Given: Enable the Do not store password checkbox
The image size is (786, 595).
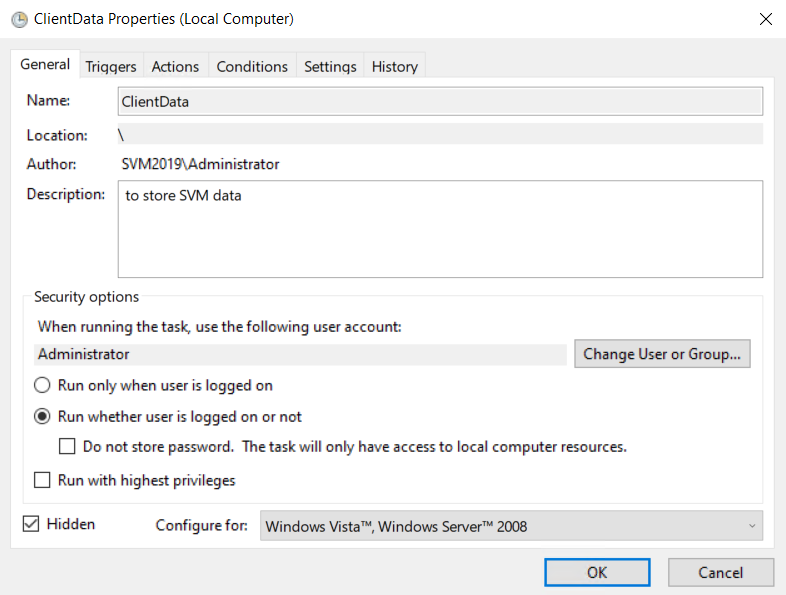Looking at the screenshot, I should tap(67, 447).
